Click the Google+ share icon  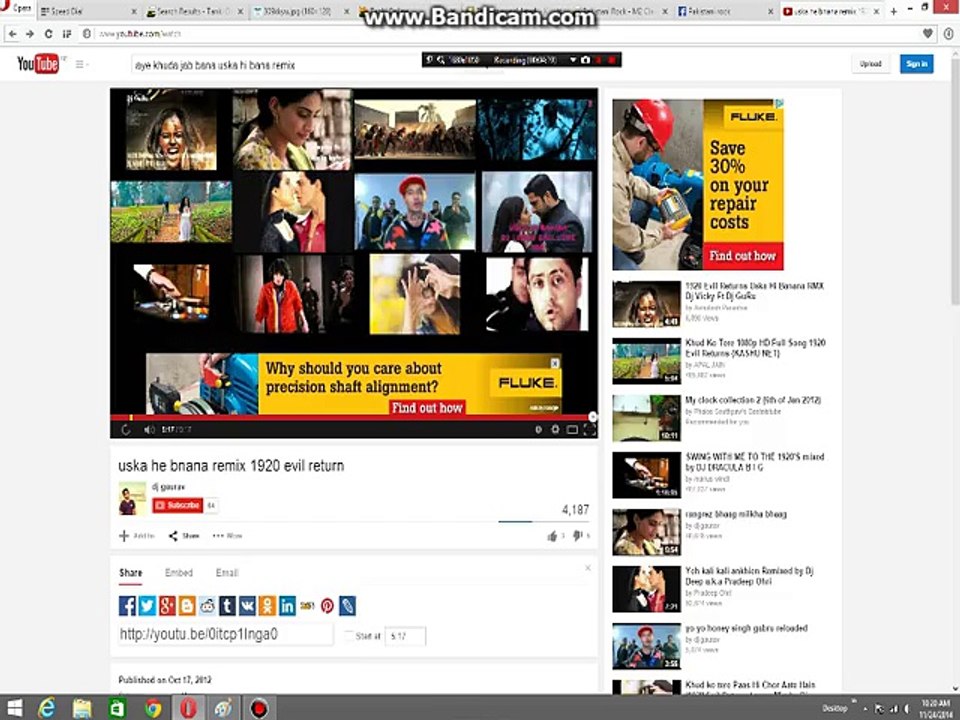(167, 606)
